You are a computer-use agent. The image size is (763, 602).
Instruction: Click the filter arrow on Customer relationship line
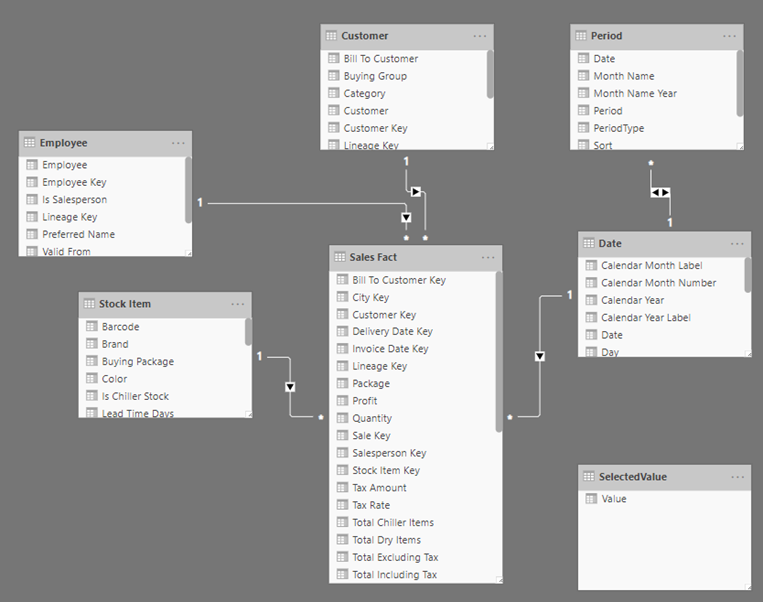[416, 190]
